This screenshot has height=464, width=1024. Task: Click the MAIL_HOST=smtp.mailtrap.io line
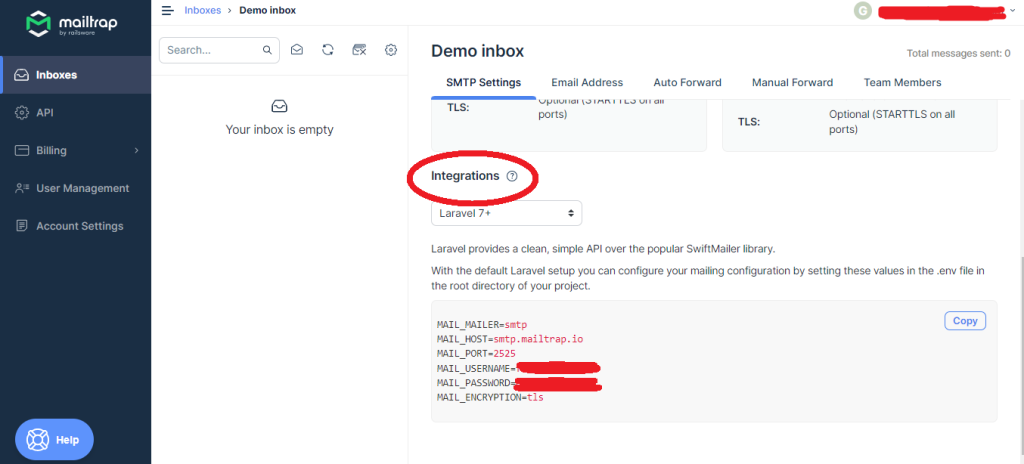(510, 339)
